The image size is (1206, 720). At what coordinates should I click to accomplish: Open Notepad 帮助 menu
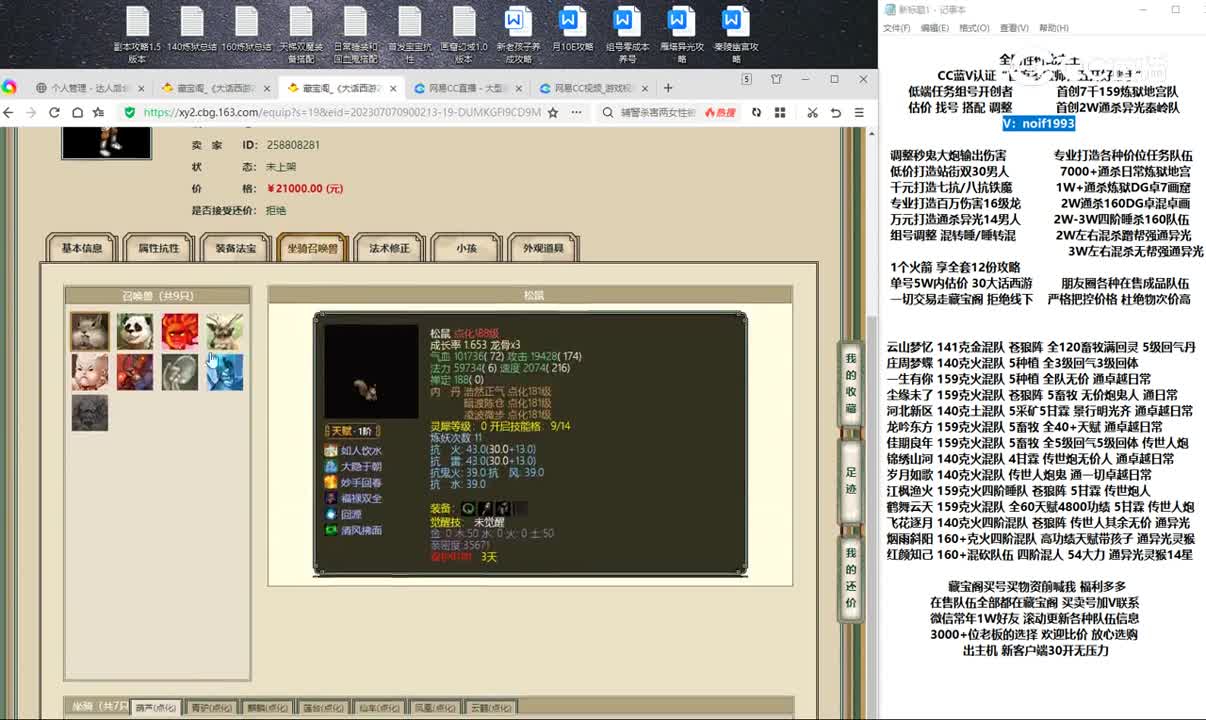pos(1053,28)
